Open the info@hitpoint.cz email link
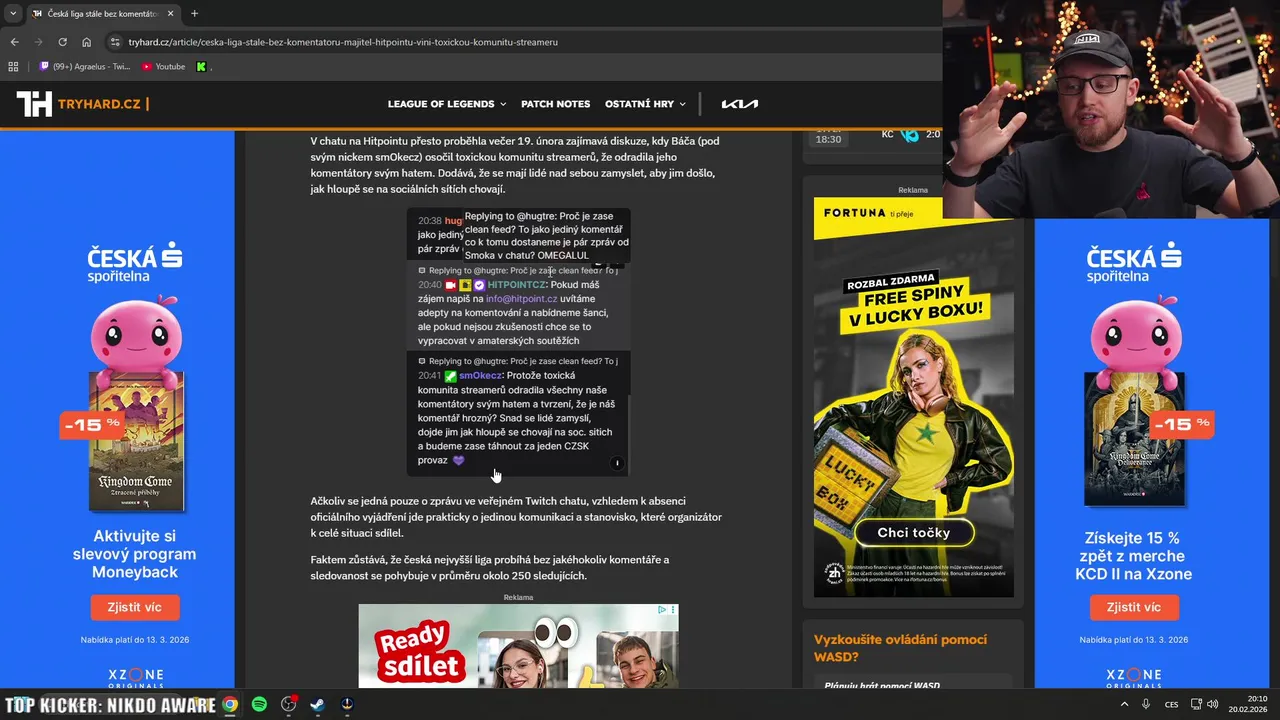Viewport: 1280px width, 720px height. coord(522,298)
